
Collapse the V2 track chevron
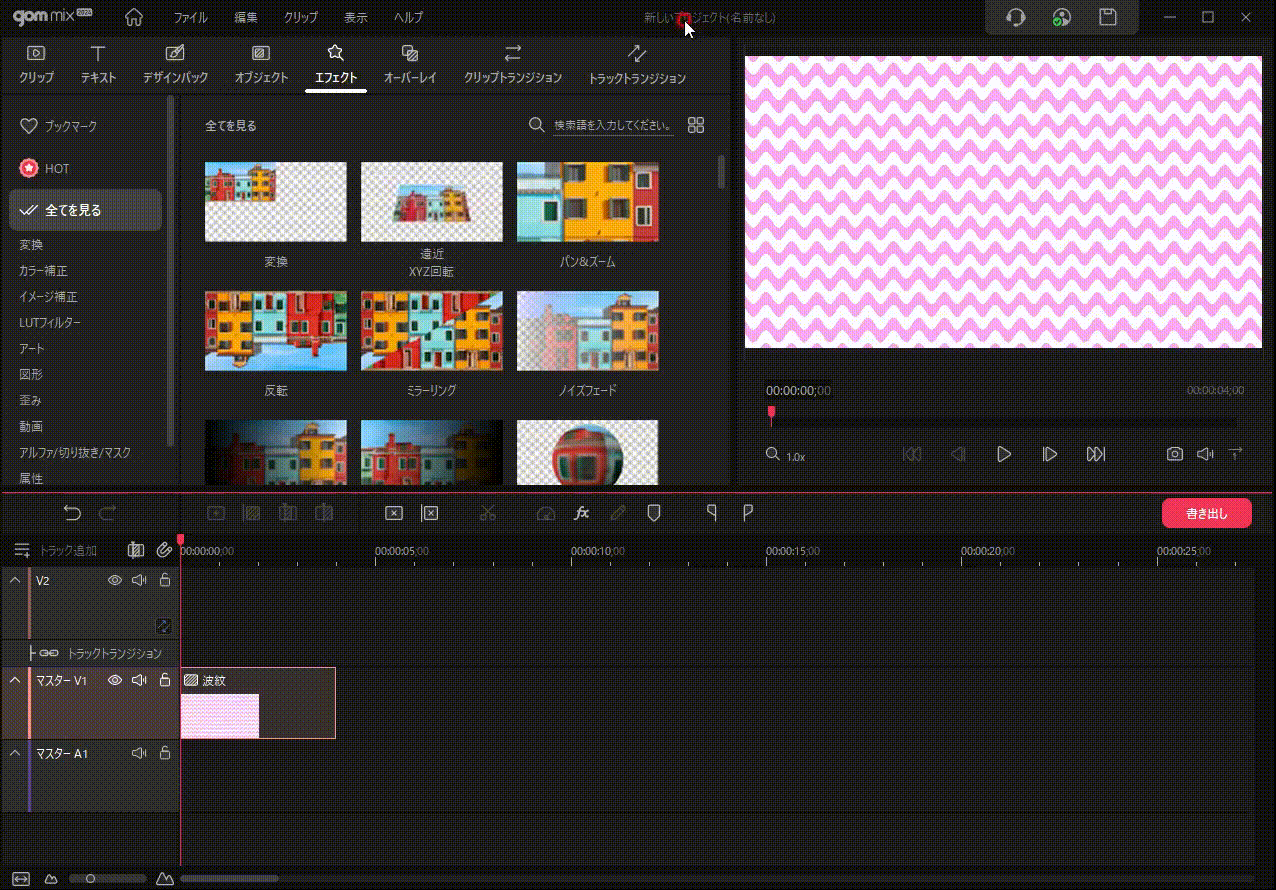tap(15, 580)
